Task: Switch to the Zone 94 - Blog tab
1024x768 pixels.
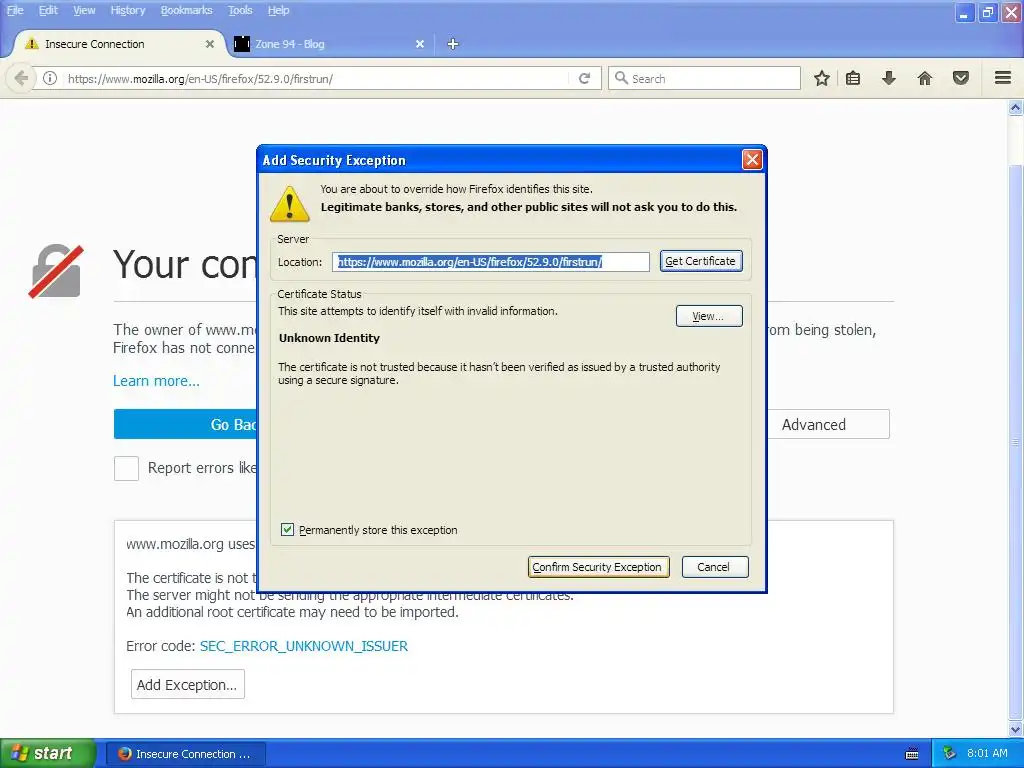Action: tap(328, 44)
